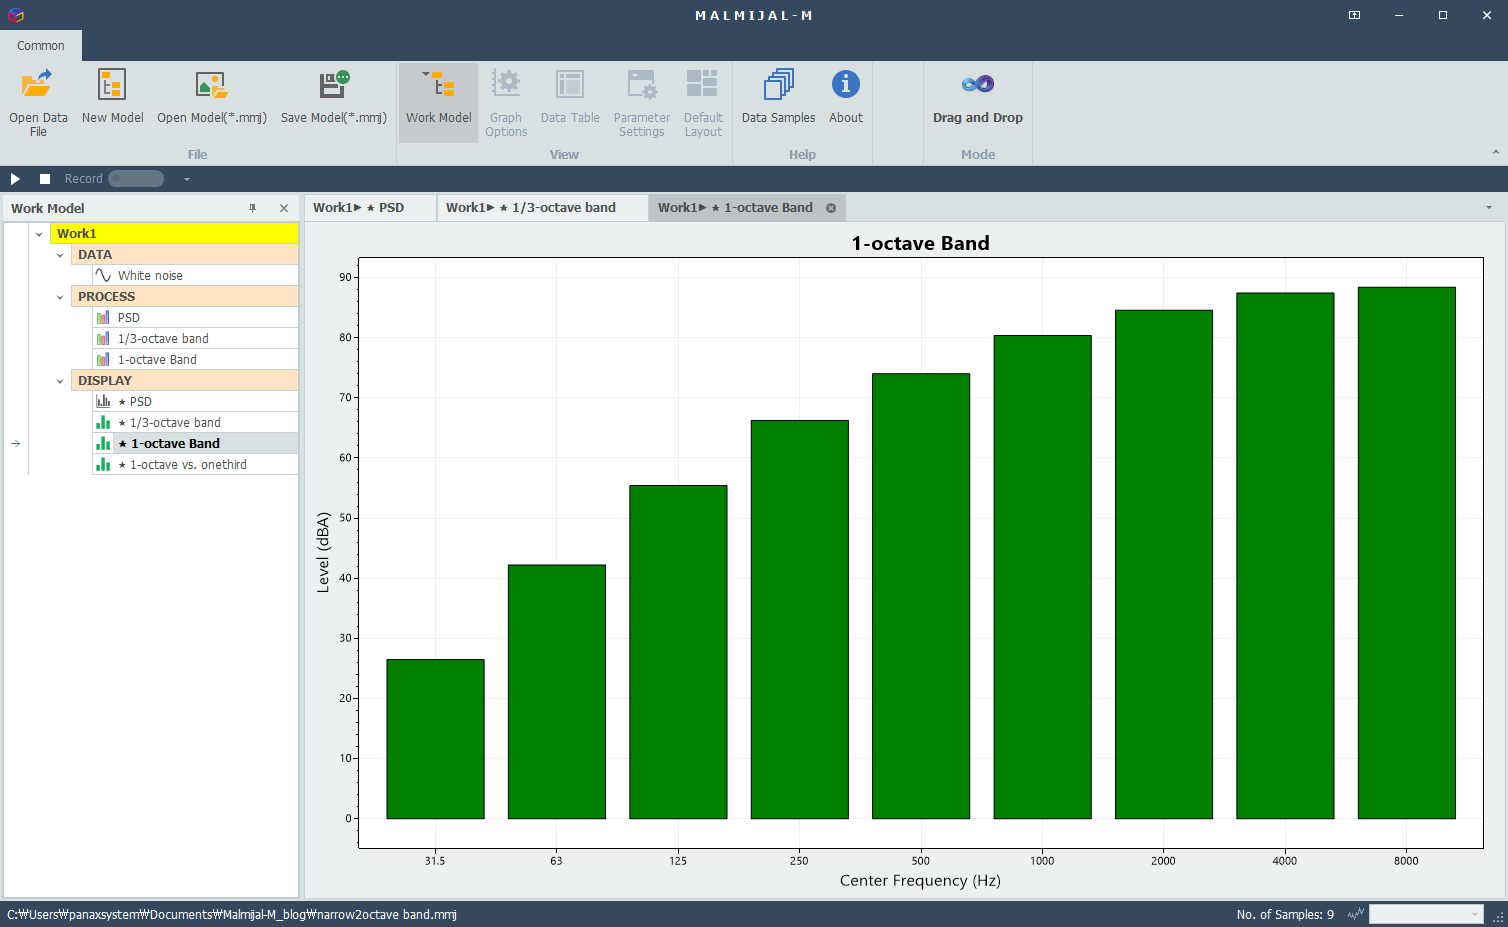The image size is (1508, 927).
Task: Click the 1-octave Band chart title
Action: click(921, 243)
